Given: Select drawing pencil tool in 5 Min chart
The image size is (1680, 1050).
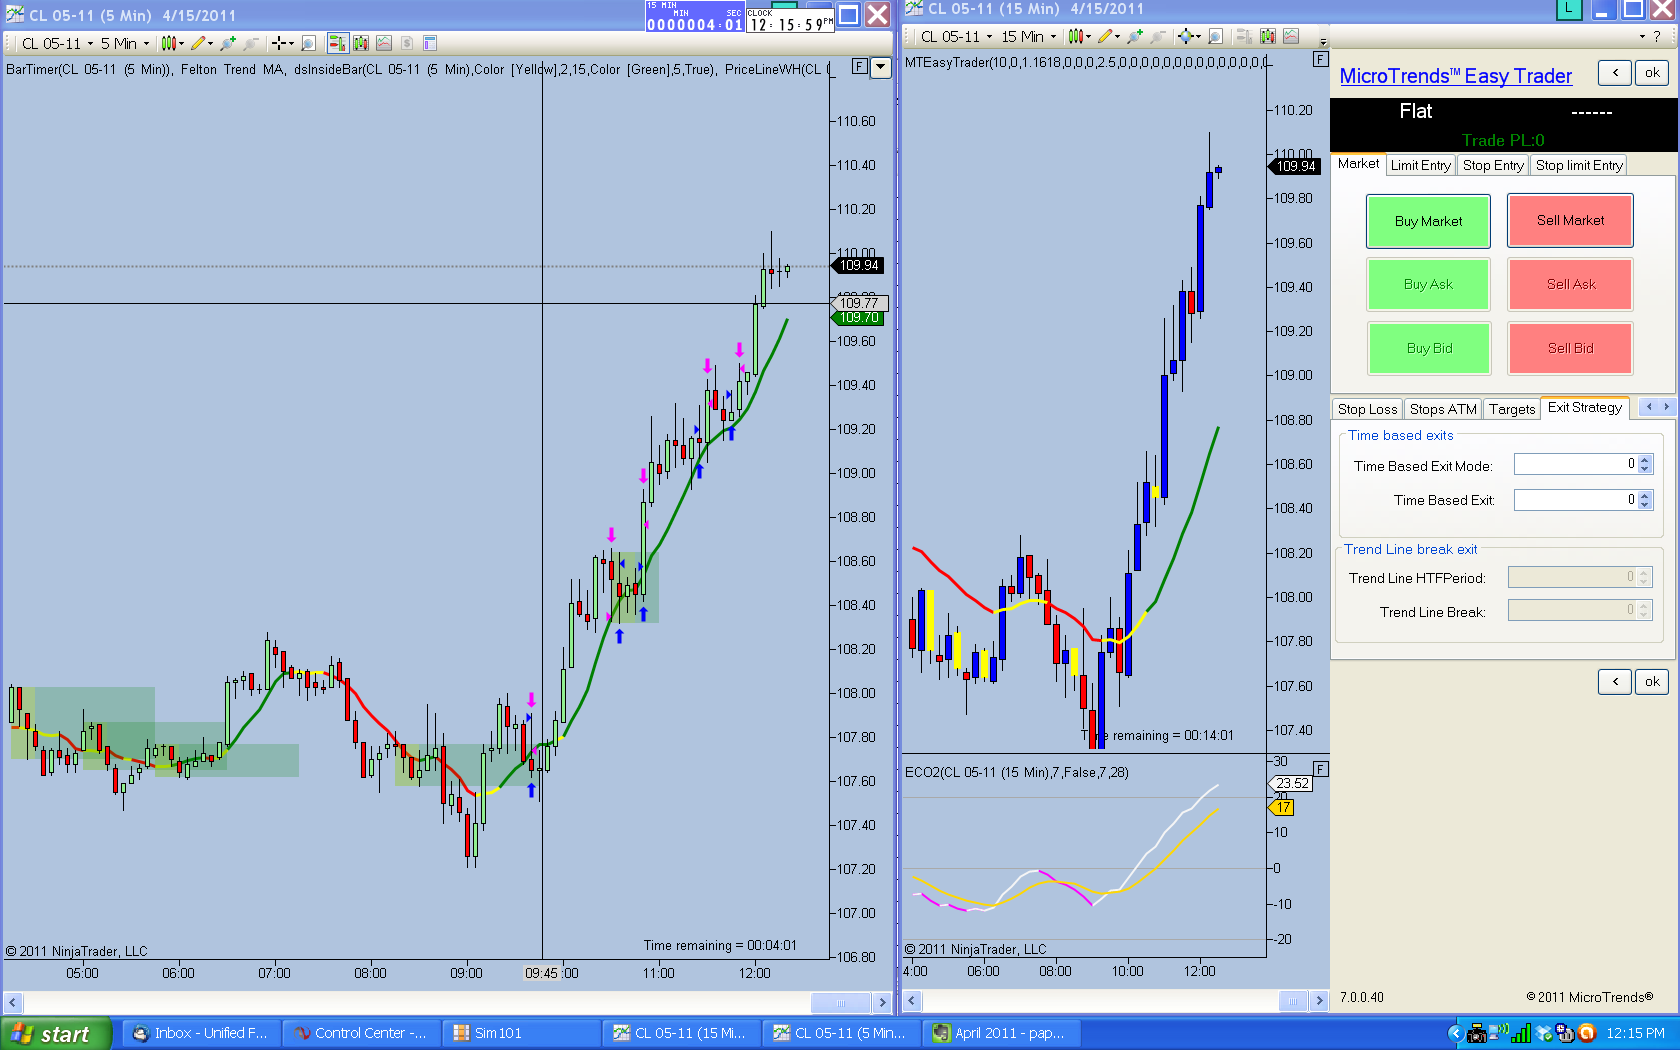Looking at the screenshot, I should click(x=202, y=43).
